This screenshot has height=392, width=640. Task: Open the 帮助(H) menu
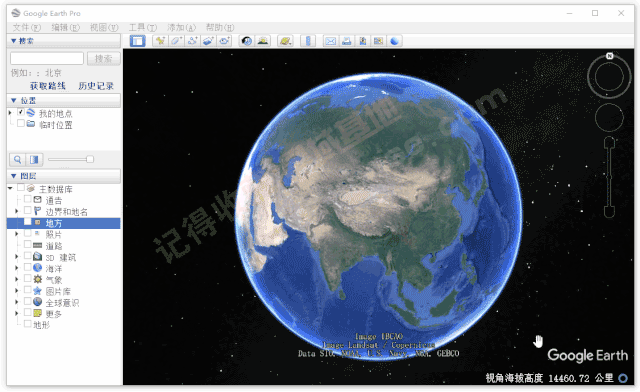pos(220,27)
